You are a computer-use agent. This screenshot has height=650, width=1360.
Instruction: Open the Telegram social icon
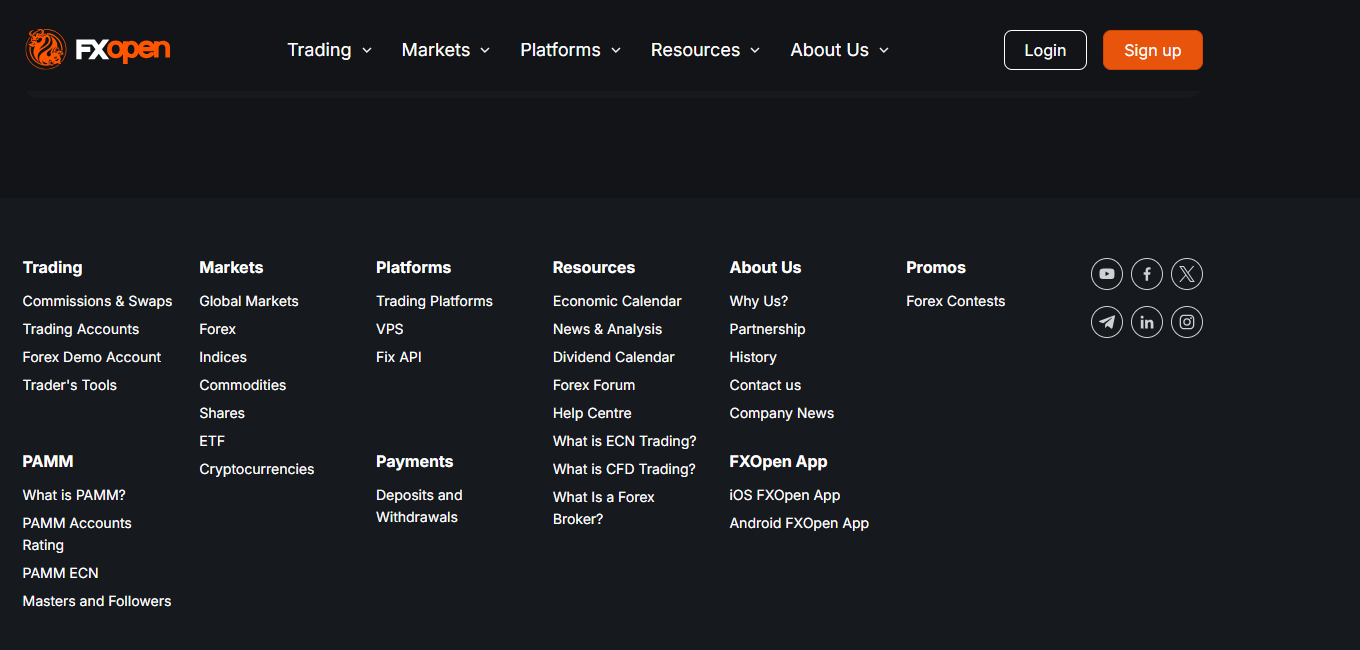pyautogui.click(x=1106, y=322)
